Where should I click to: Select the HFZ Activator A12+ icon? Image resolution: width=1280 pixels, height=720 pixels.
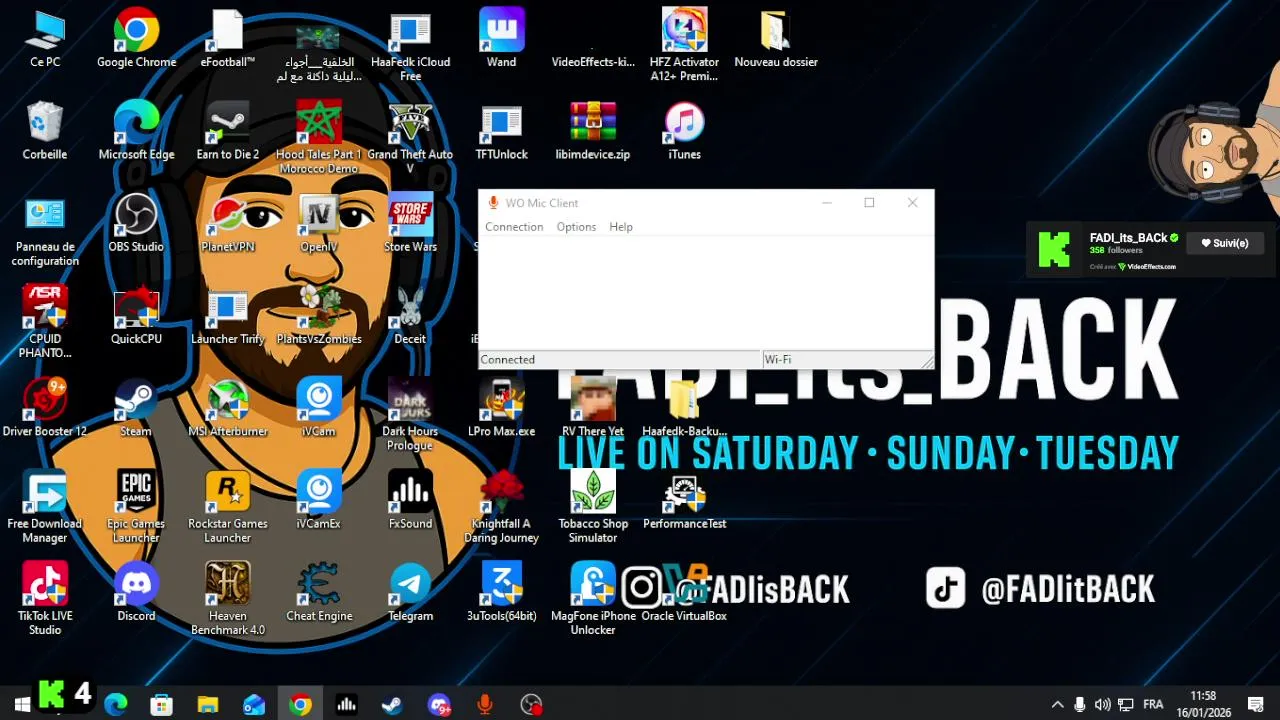click(684, 46)
